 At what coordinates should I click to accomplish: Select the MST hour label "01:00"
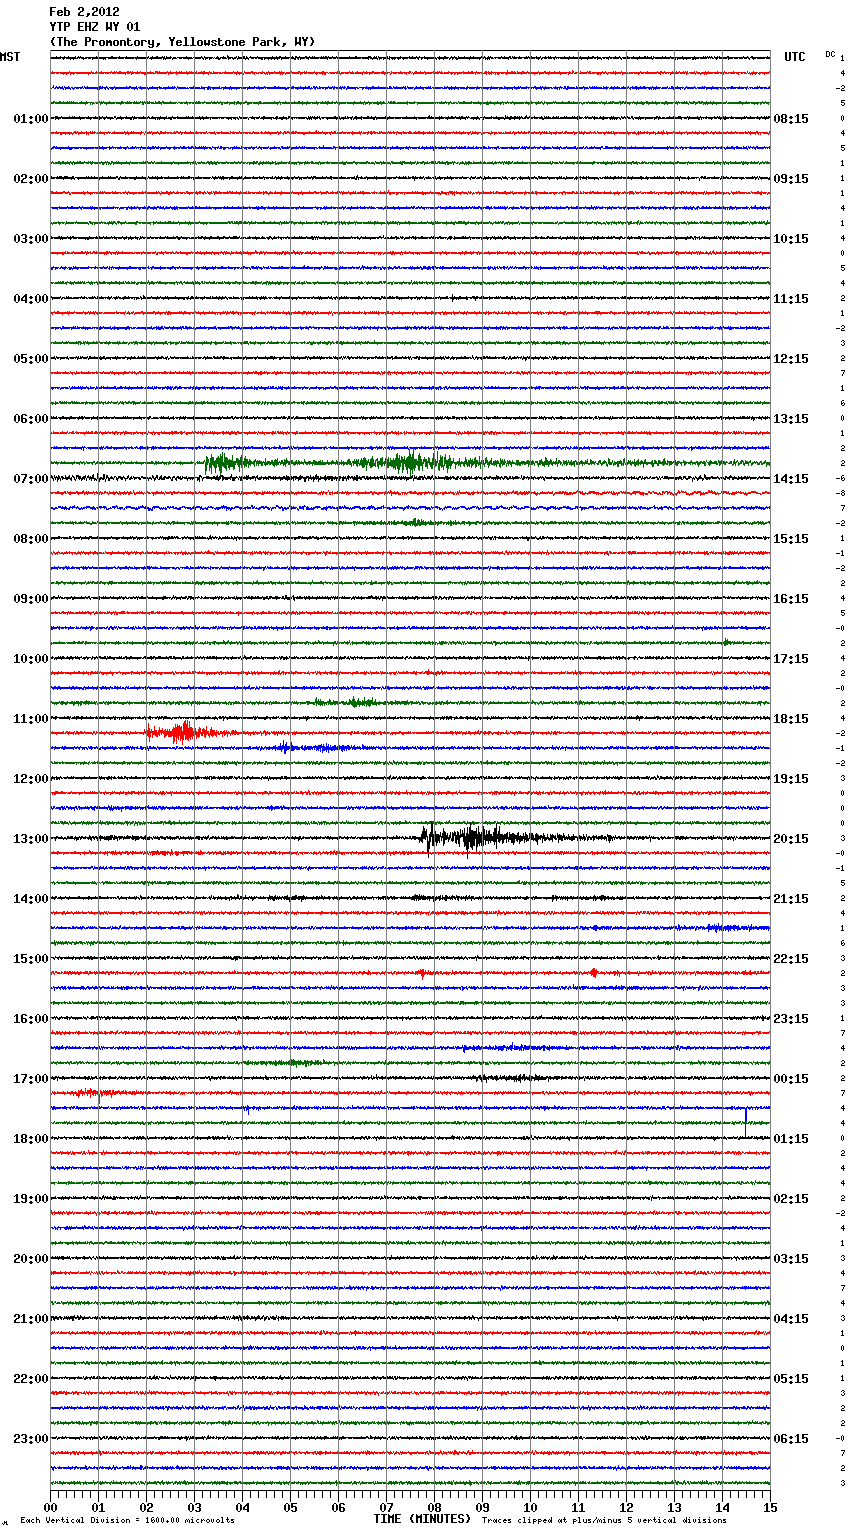pyautogui.click(x=31, y=119)
